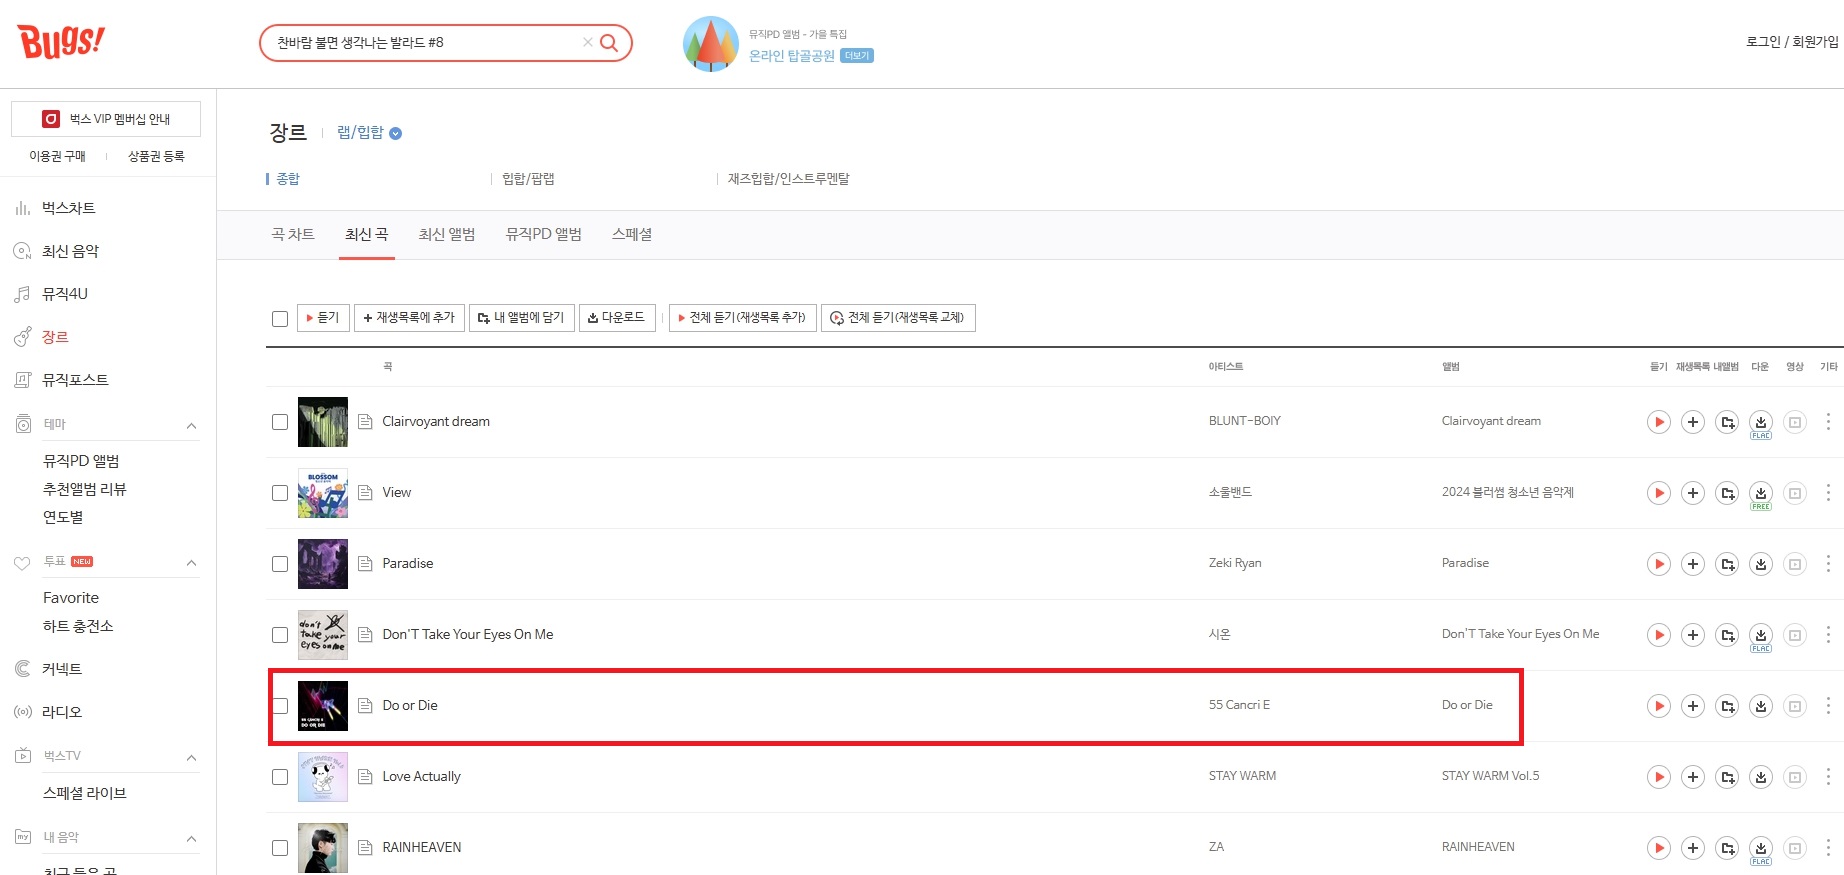Check the Clairvoyant dream checkbox
The height and width of the screenshot is (875, 1844).
[280, 422]
